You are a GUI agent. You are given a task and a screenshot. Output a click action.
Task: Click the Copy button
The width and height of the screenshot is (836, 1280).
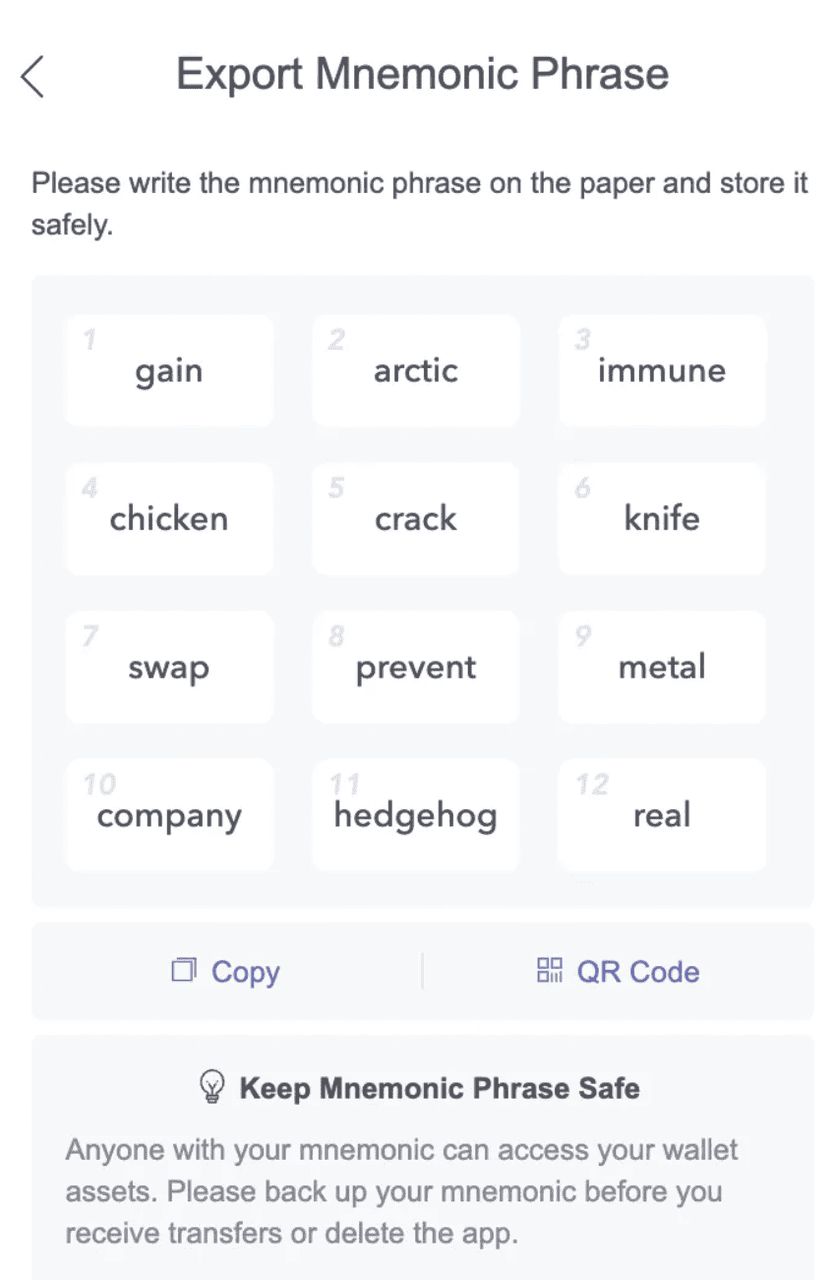pyautogui.click(x=225, y=971)
